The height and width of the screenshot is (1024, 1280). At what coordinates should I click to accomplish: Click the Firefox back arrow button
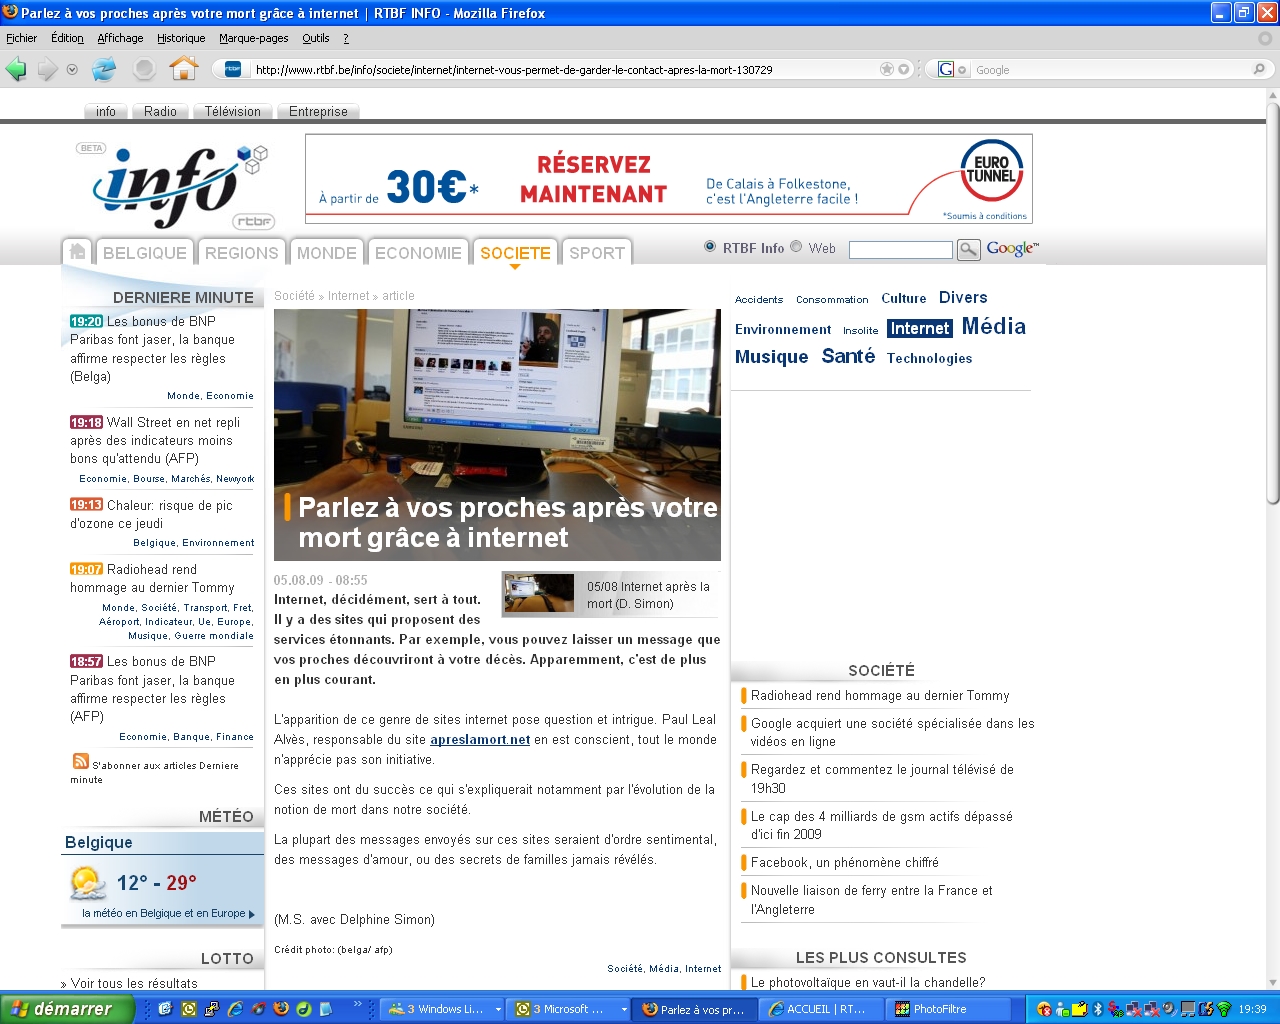(16, 69)
